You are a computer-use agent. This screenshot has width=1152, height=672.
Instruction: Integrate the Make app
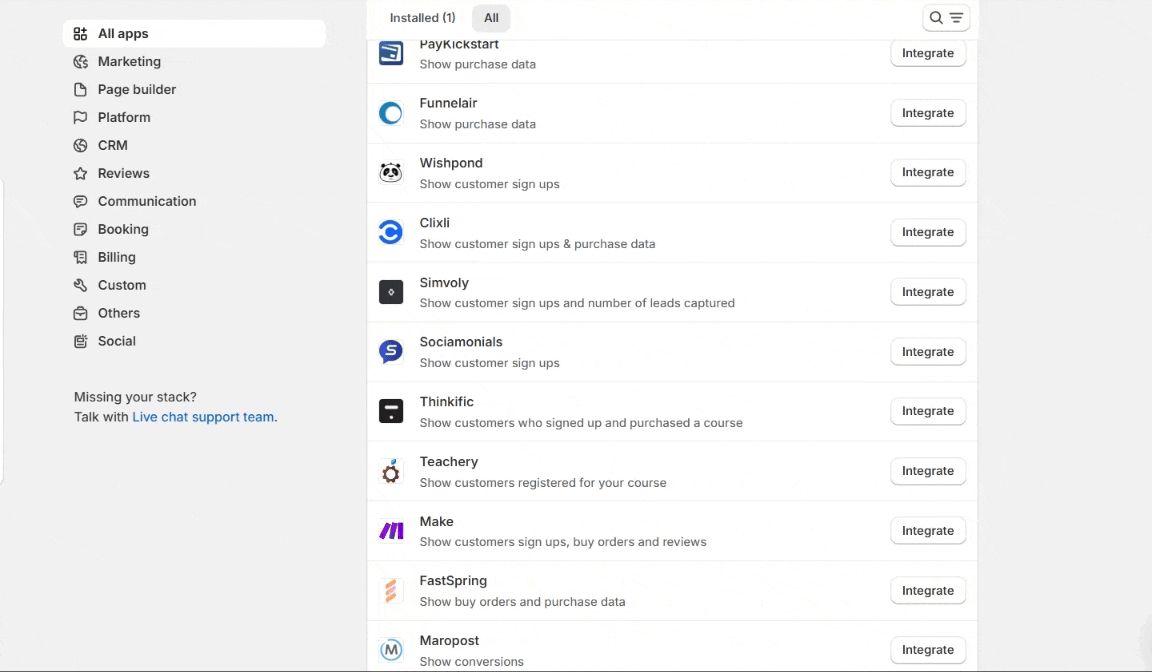coord(928,531)
